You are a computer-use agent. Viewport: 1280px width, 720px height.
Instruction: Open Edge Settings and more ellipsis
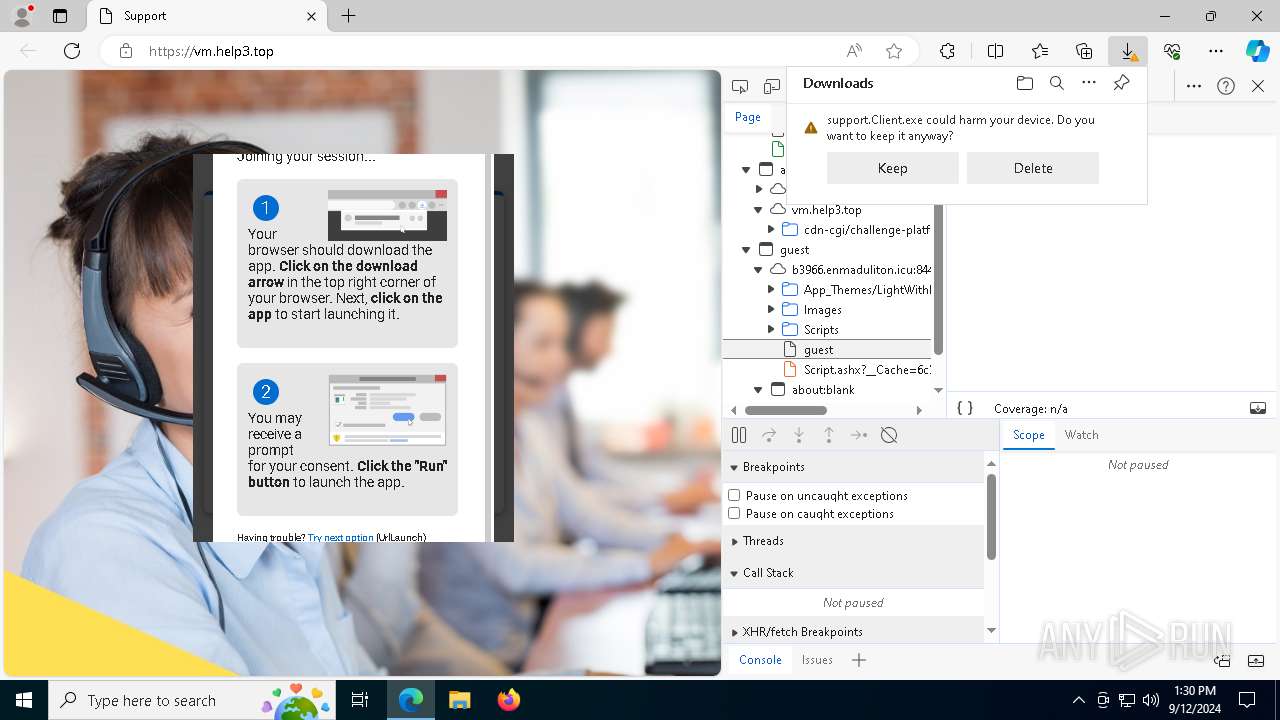1216,51
